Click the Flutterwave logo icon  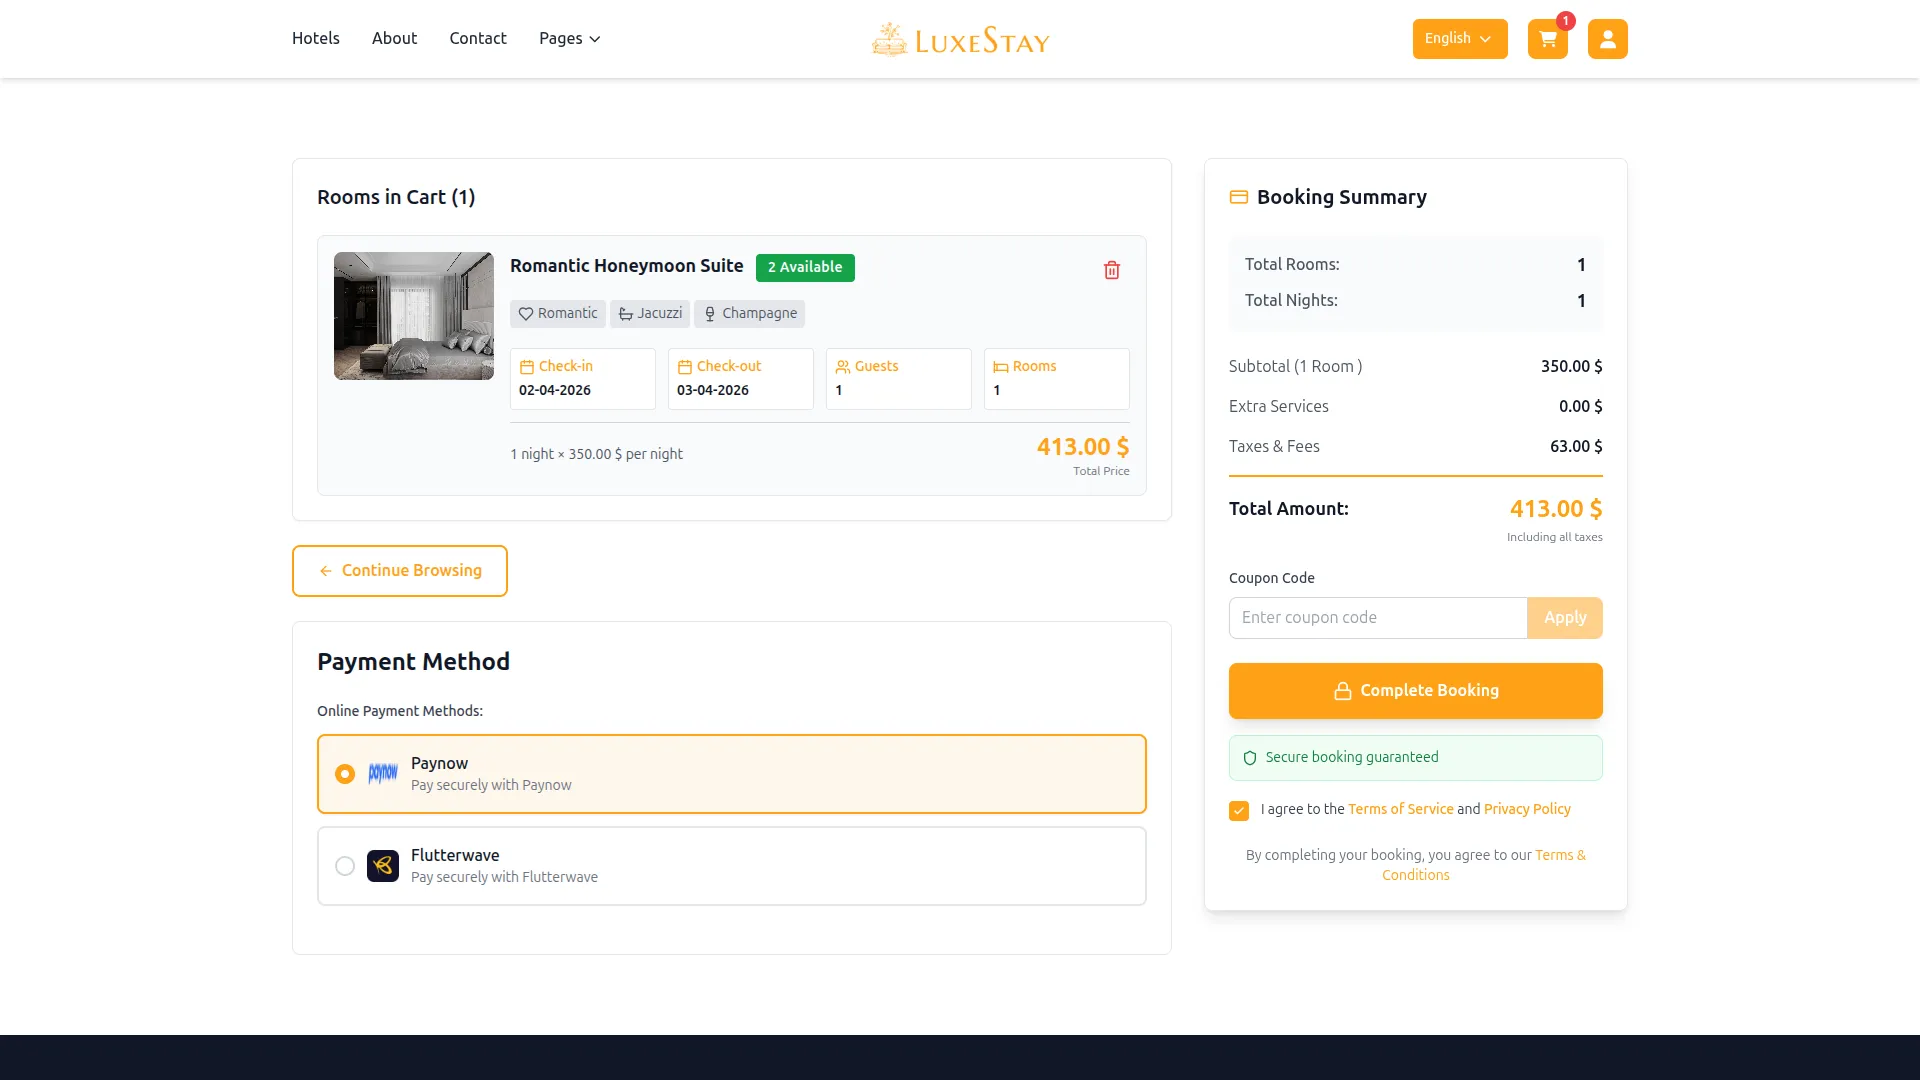coord(383,866)
